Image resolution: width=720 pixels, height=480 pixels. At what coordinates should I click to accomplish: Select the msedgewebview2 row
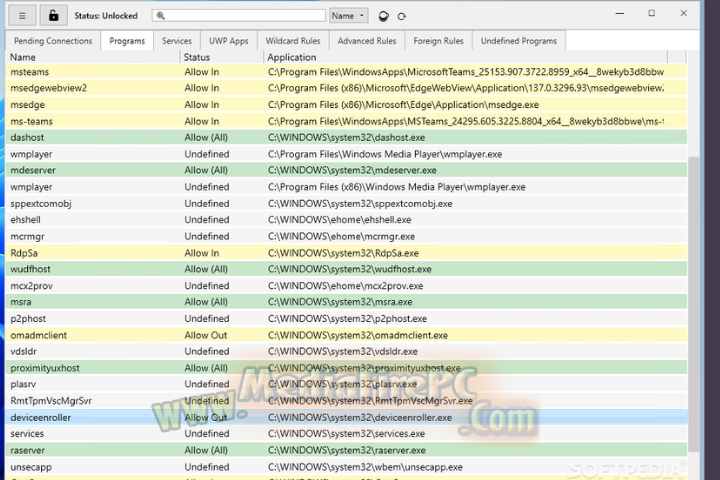pos(347,88)
